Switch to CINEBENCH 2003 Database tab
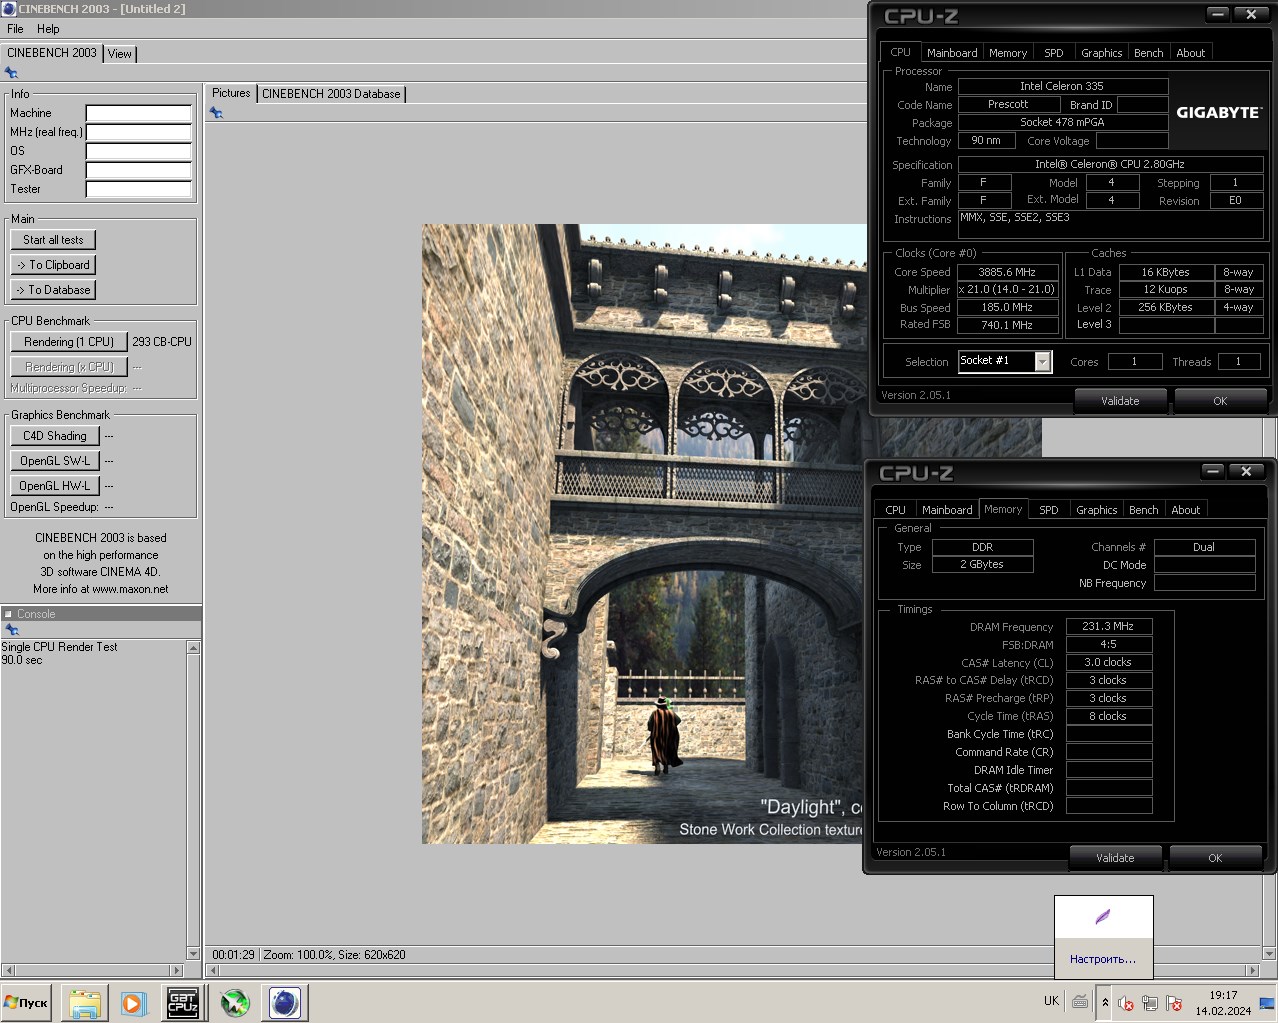Viewport: 1278px width, 1023px height. pyautogui.click(x=331, y=94)
